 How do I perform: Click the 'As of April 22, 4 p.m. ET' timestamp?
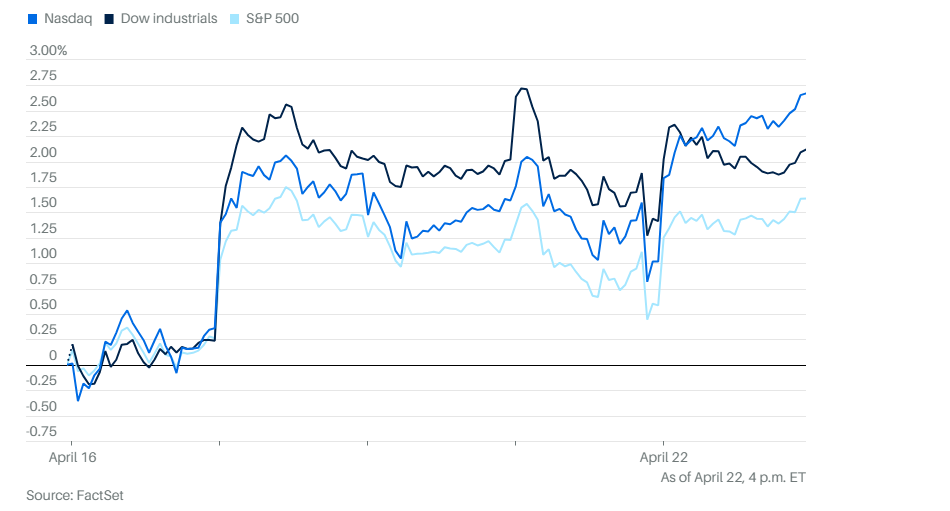(x=733, y=477)
